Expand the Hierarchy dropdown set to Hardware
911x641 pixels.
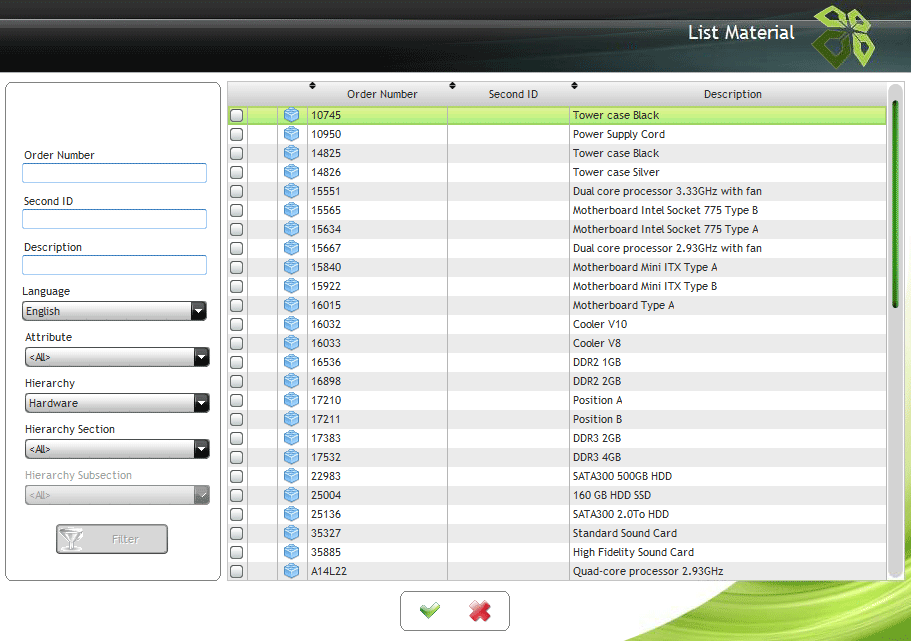tap(117, 403)
